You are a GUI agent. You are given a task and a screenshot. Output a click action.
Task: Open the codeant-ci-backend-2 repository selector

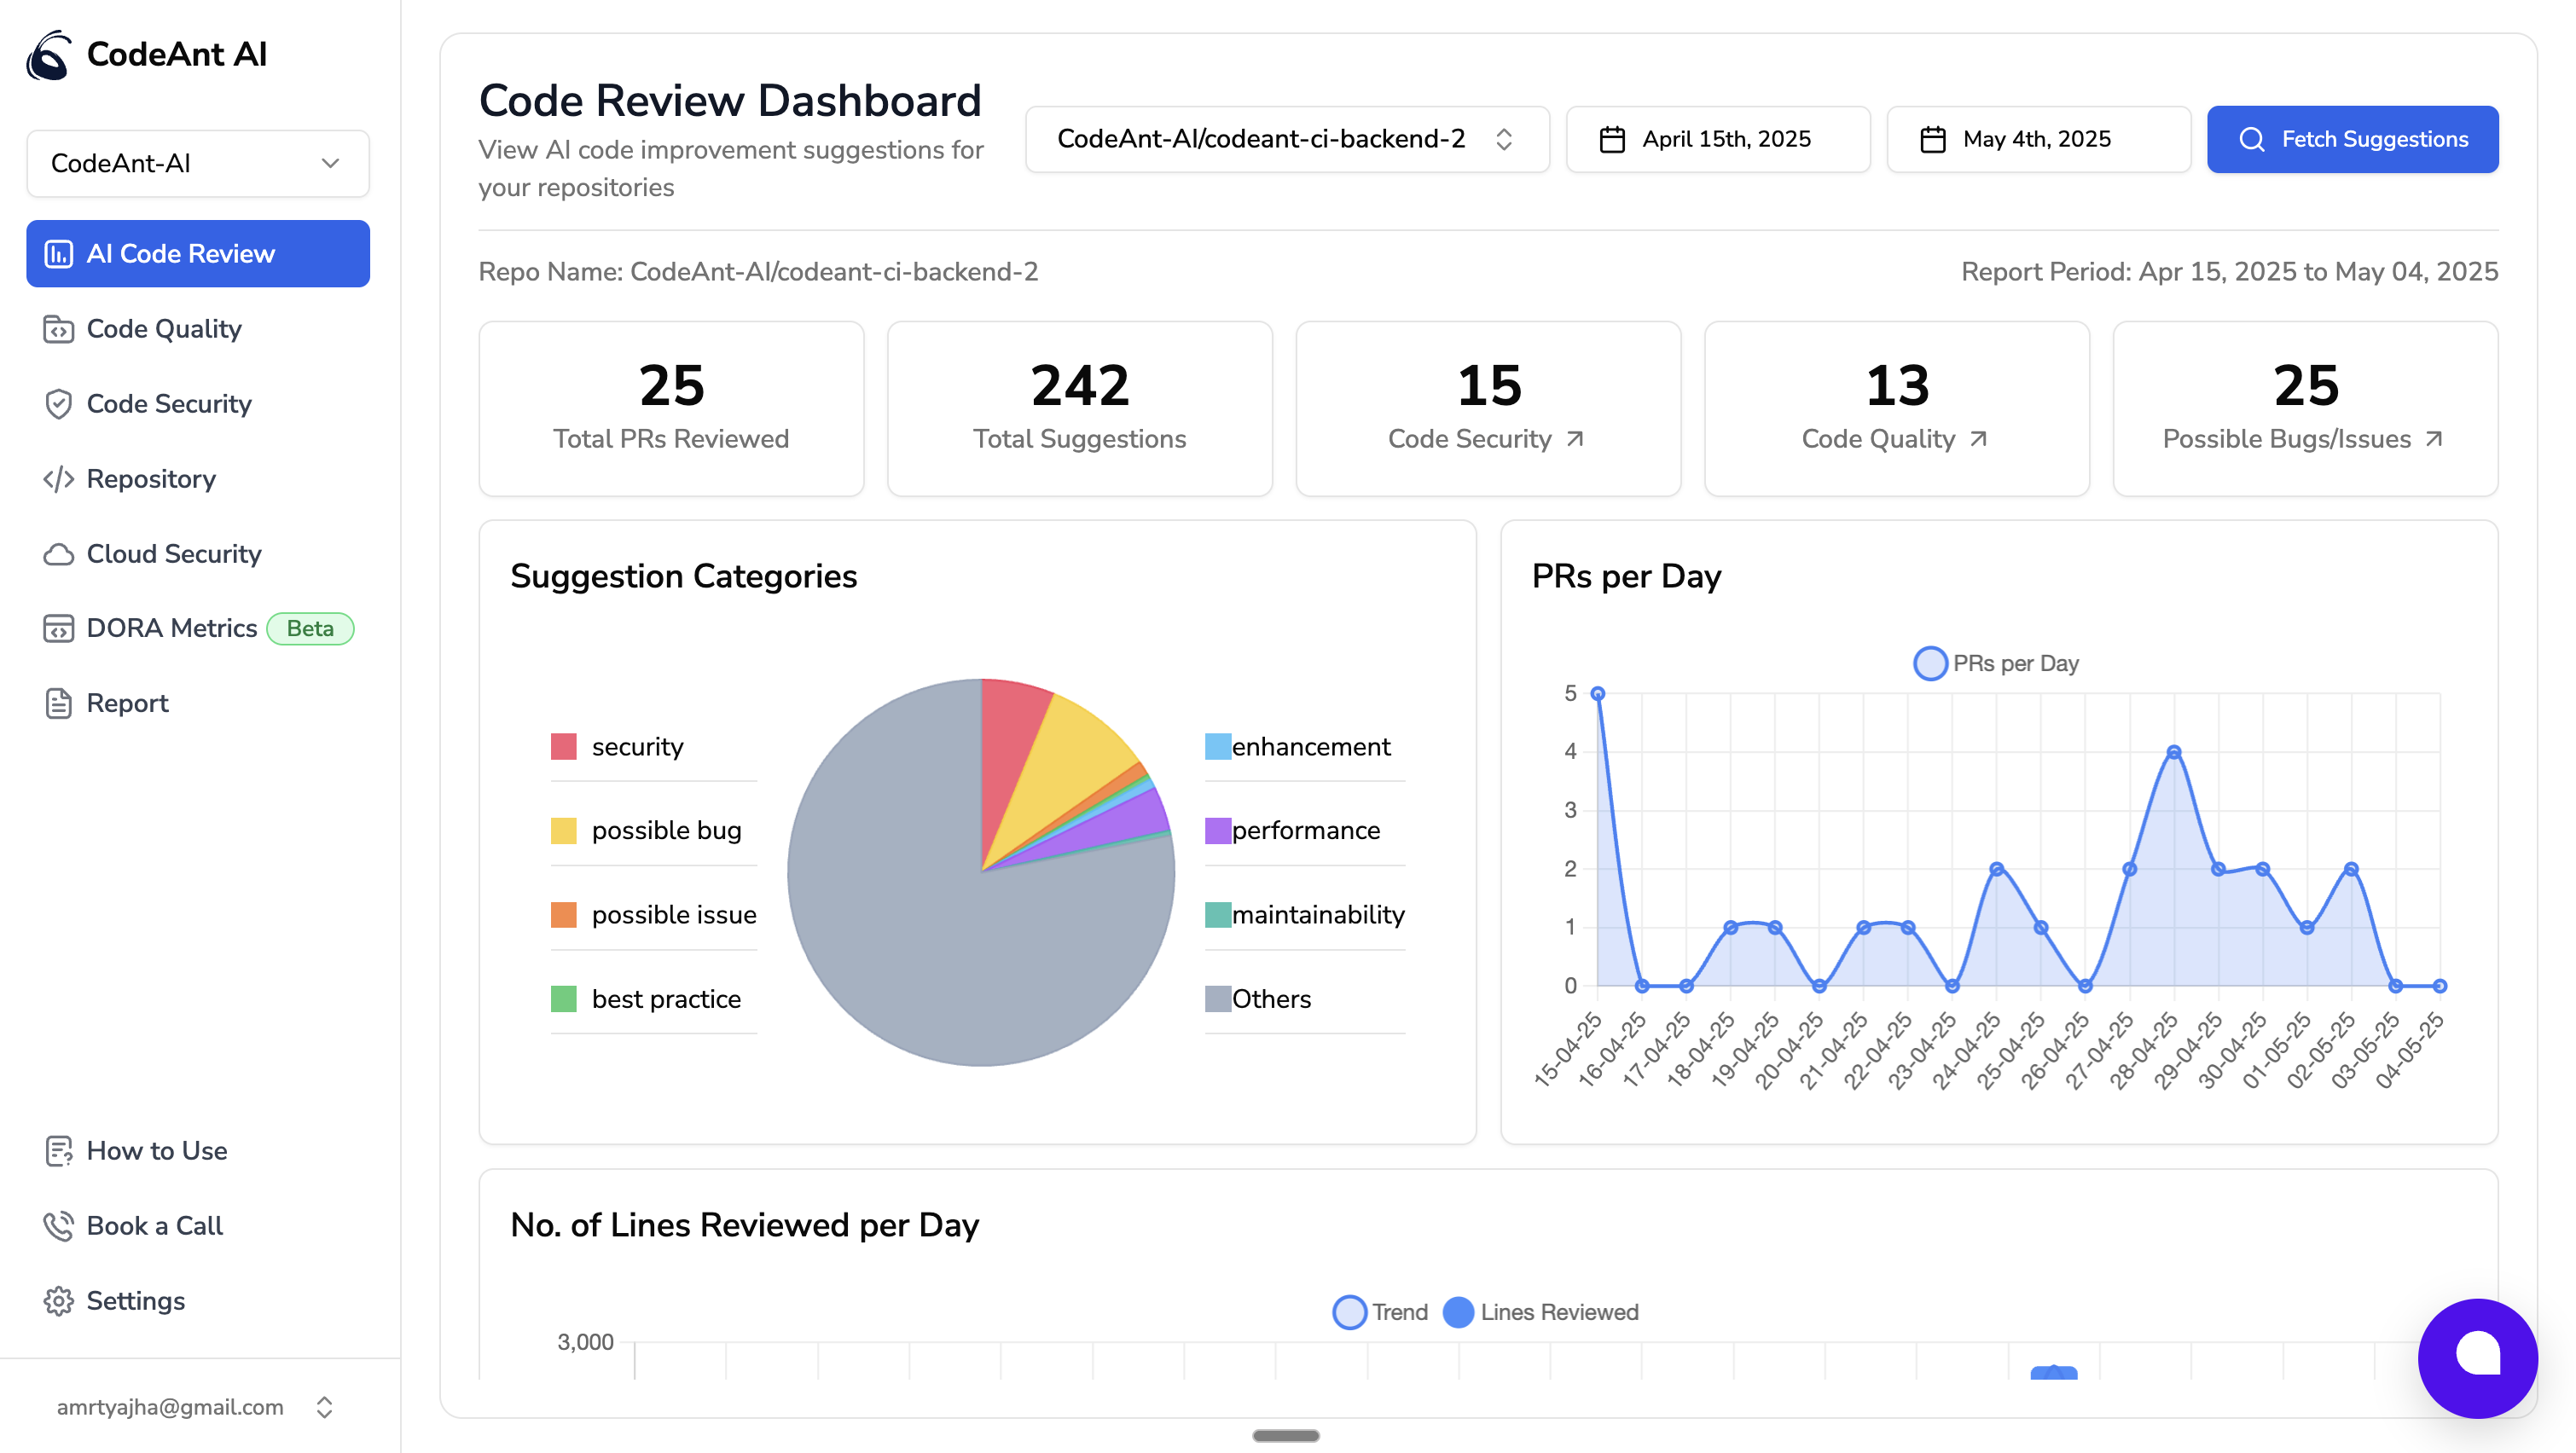click(1286, 139)
